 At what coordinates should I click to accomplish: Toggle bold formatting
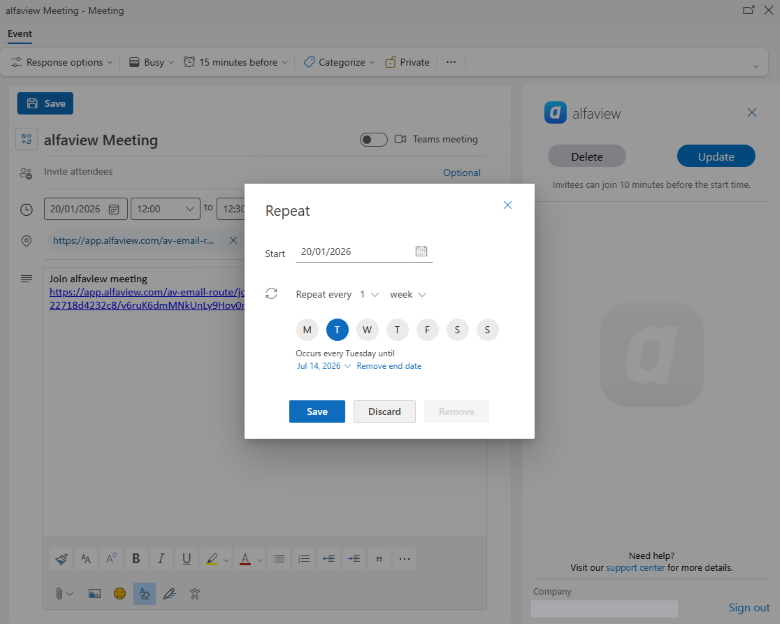point(136,559)
